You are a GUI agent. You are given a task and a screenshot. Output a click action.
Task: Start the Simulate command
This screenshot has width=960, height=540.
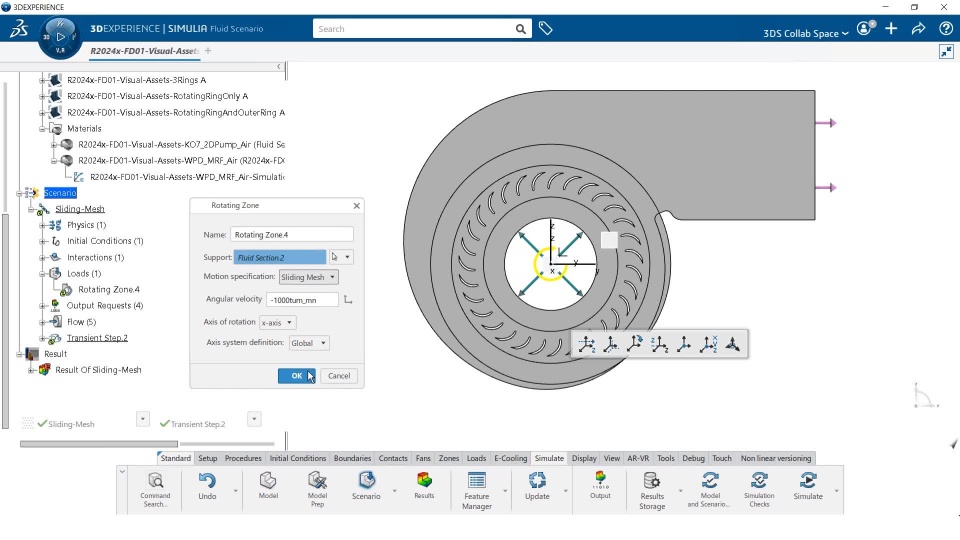(808, 486)
